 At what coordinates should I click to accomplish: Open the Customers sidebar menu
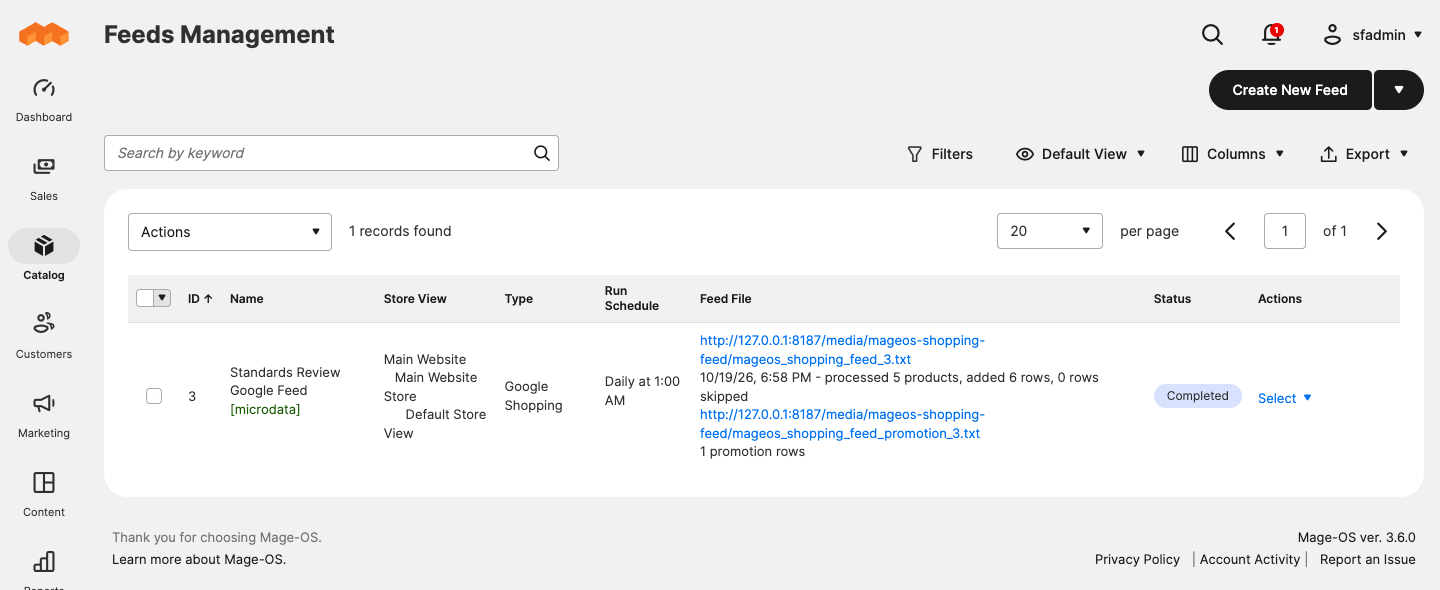click(44, 336)
